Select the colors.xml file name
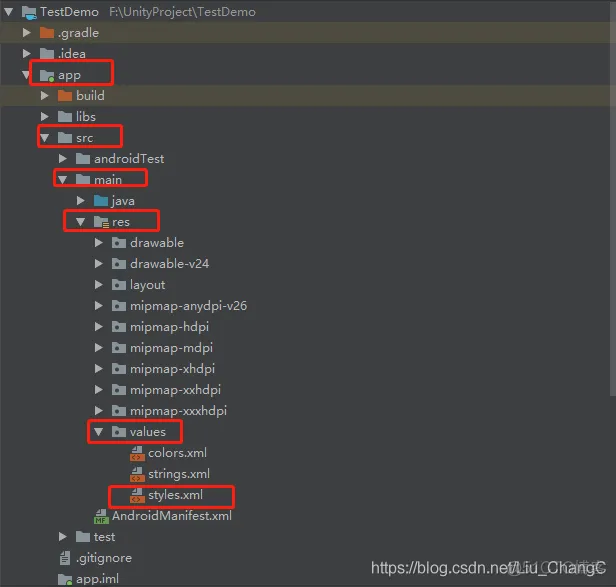The image size is (616, 587). 177,453
